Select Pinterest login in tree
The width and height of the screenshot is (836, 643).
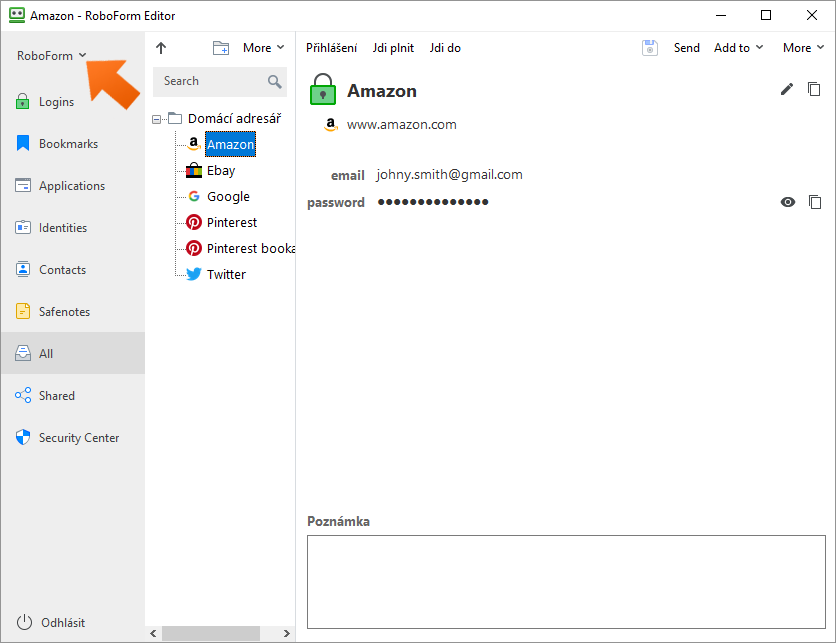tap(232, 222)
